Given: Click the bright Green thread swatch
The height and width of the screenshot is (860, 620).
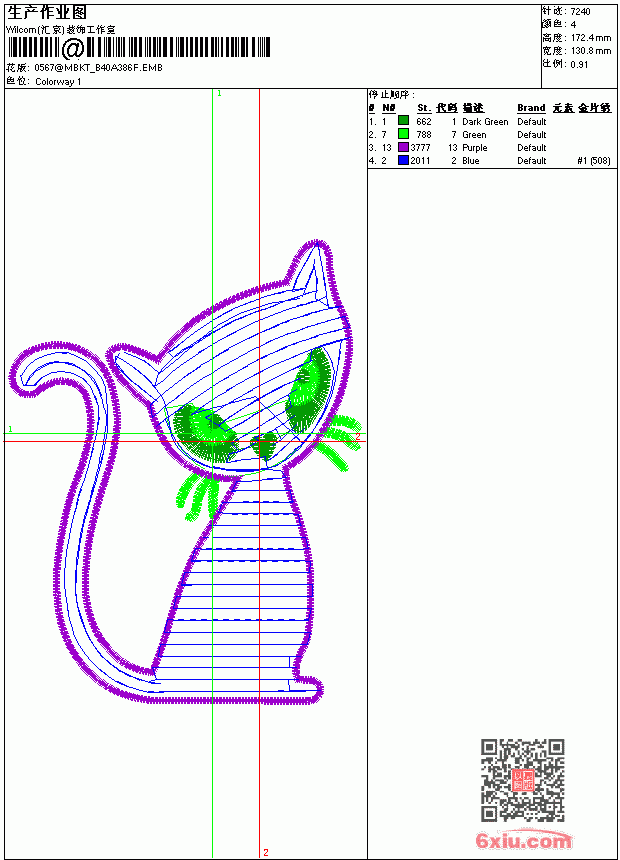Looking at the screenshot, I should pyautogui.click(x=403, y=133).
